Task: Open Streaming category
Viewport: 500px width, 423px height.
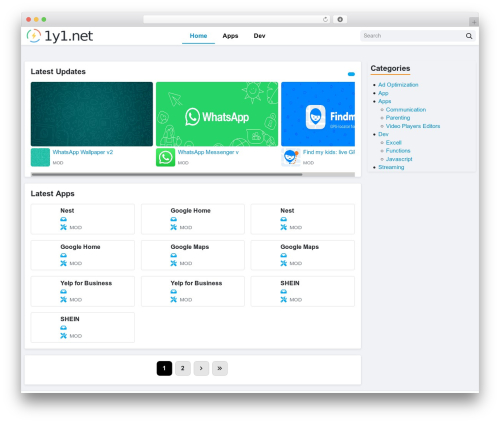Action: tap(391, 167)
